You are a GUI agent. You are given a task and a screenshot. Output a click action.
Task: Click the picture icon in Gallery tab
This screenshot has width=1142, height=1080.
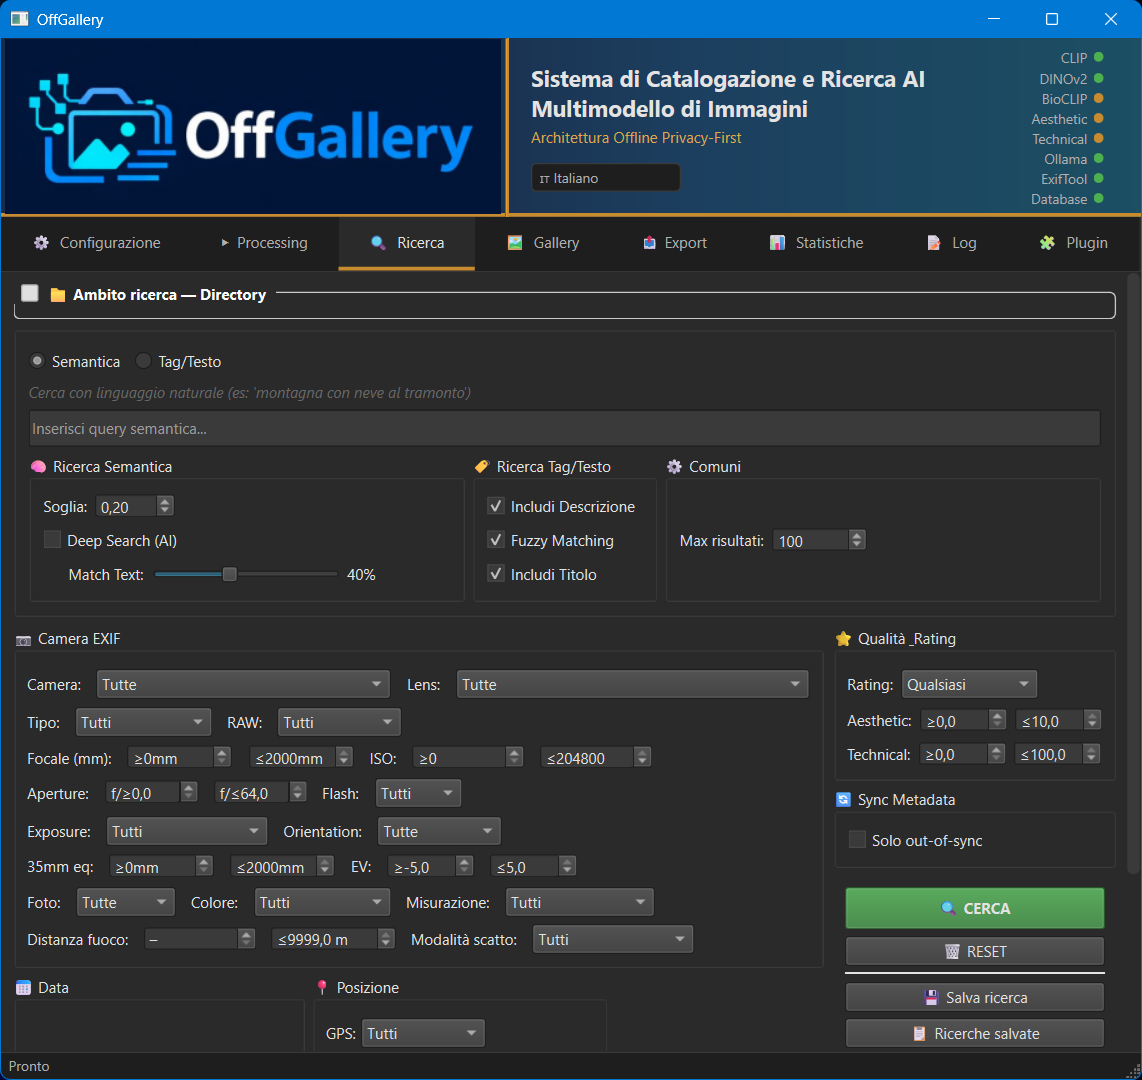click(x=515, y=243)
